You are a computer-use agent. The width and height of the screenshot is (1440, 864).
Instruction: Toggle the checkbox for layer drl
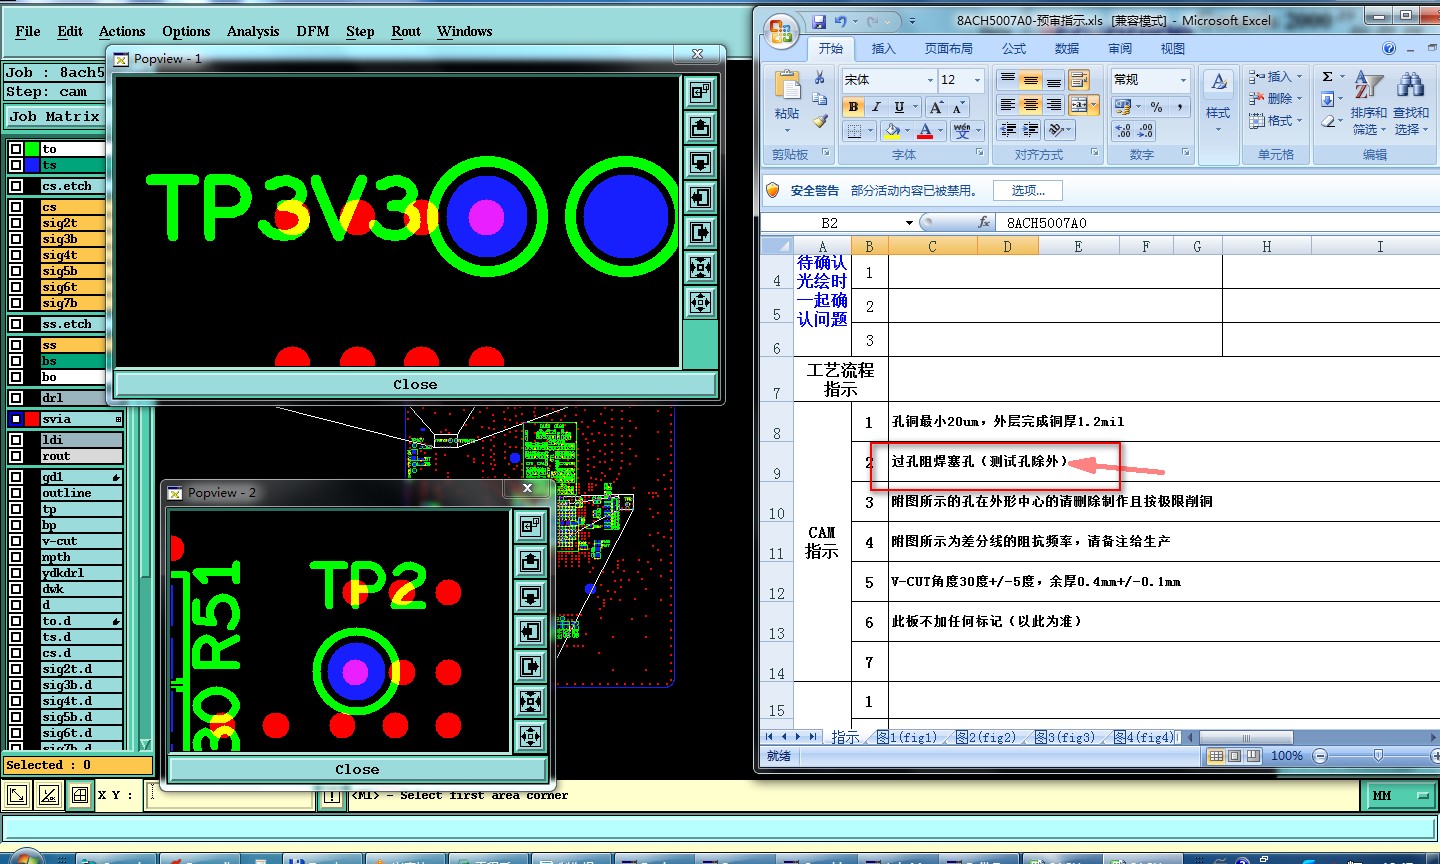(x=16, y=398)
